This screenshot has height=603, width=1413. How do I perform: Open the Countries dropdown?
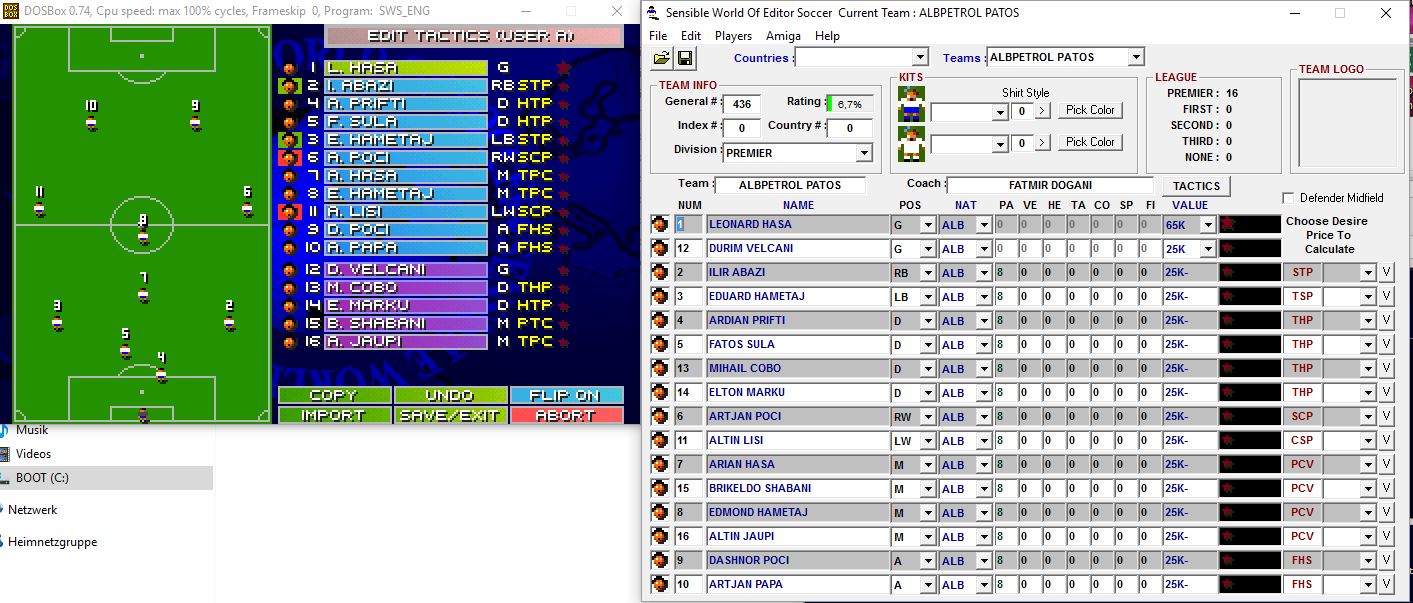coord(919,58)
